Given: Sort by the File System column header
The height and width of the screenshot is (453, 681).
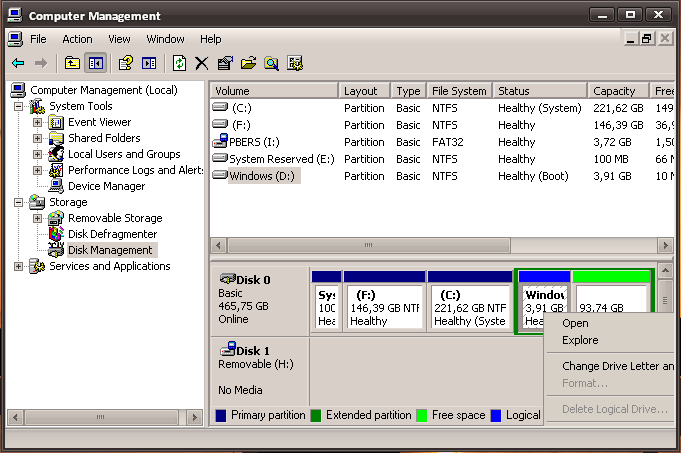Looking at the screenshot, I should (460, 91).
